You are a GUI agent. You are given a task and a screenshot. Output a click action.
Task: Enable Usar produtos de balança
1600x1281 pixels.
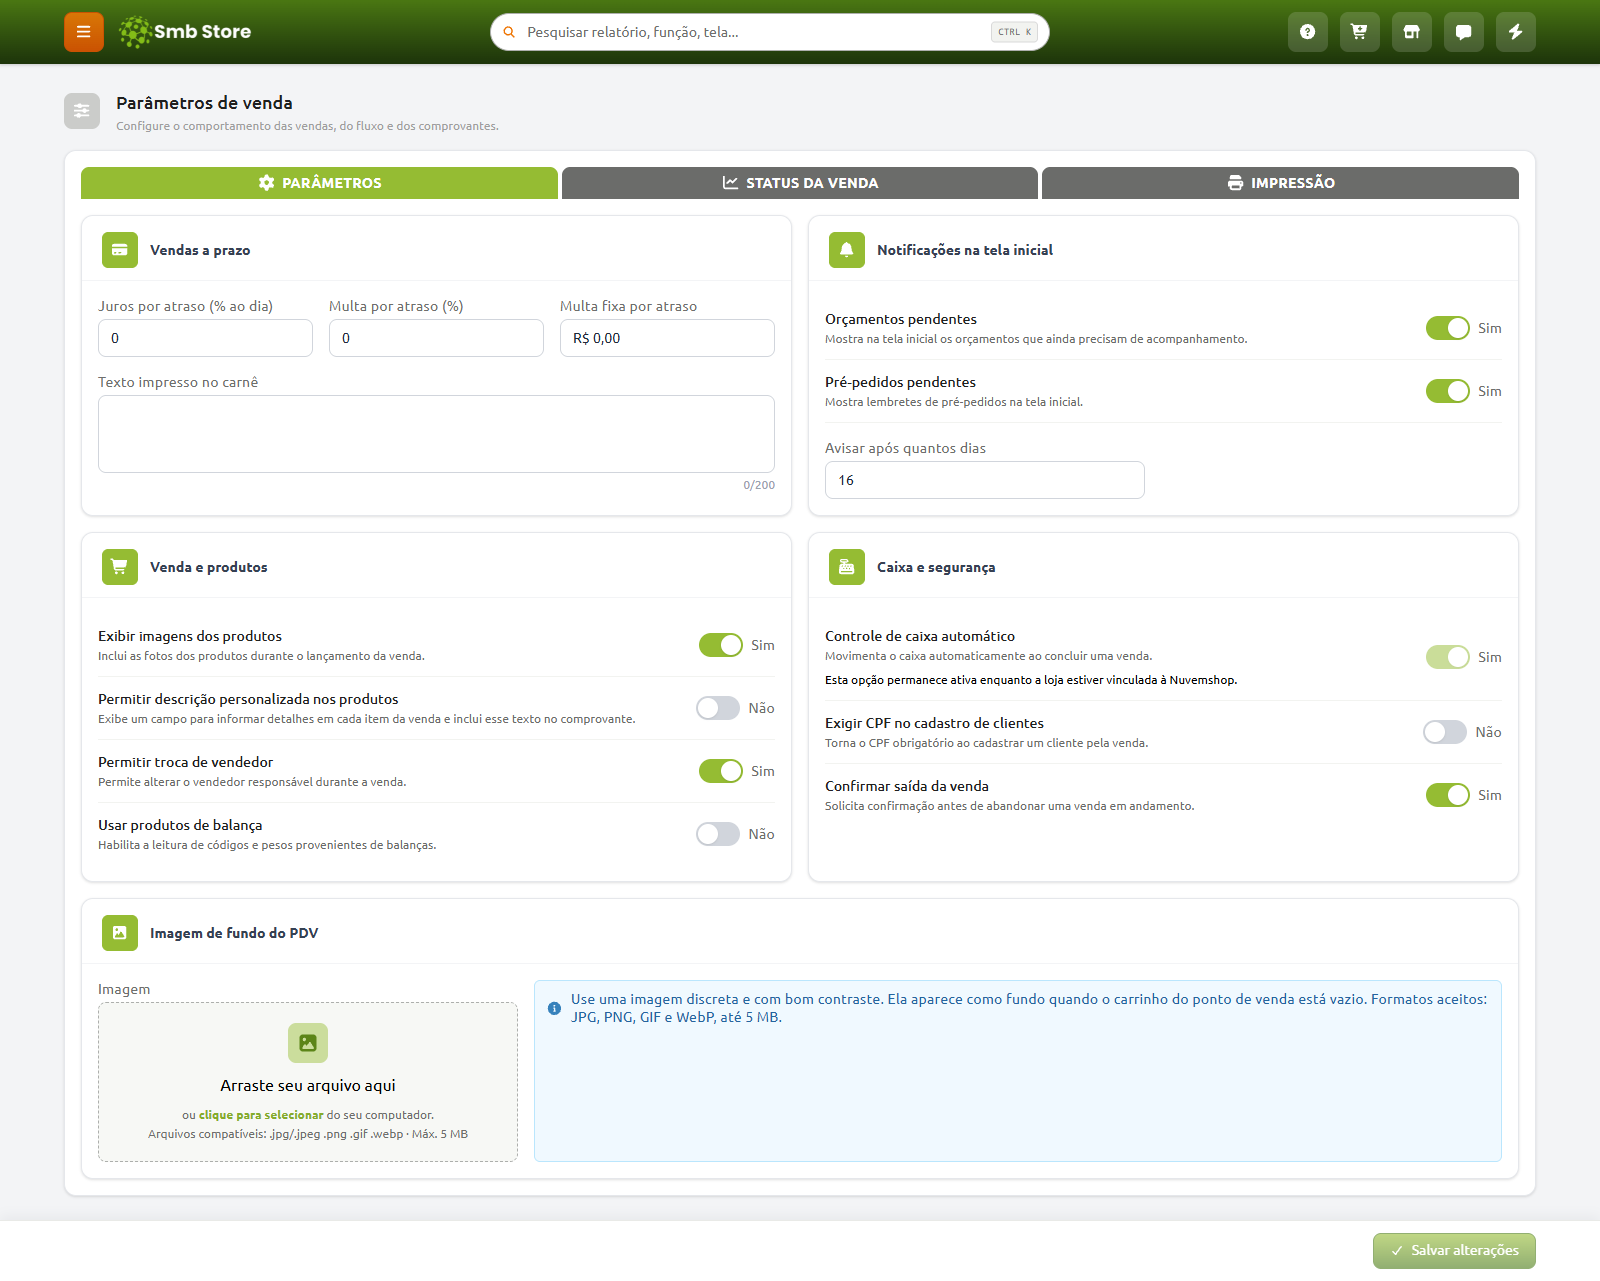718,834
